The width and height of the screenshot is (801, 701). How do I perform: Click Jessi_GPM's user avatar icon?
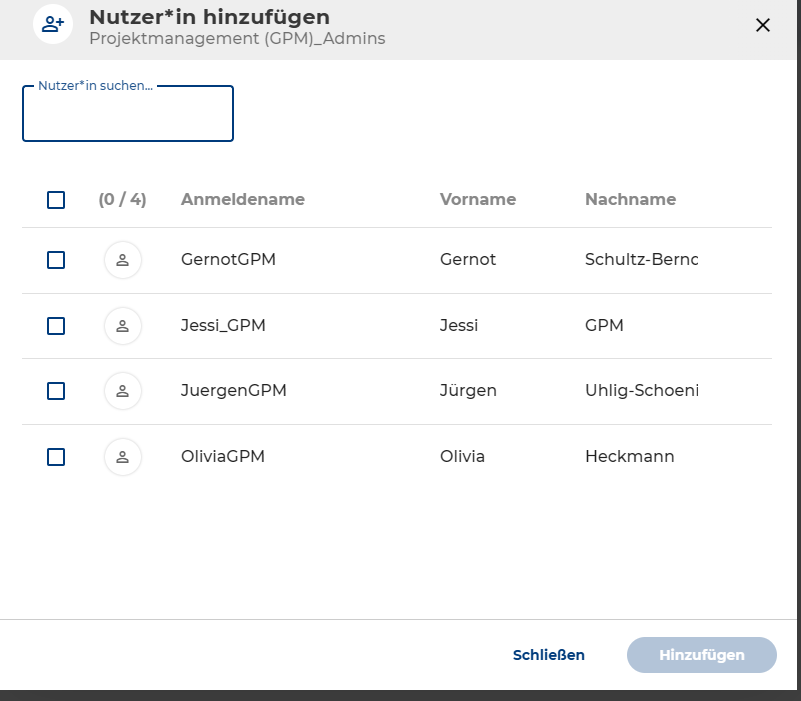123,326
